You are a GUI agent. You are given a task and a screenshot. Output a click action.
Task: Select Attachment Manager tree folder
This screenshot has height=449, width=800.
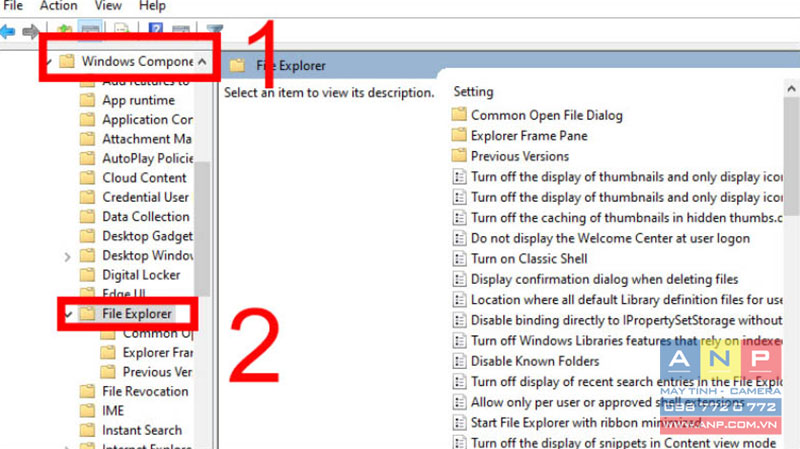point(147,139)
